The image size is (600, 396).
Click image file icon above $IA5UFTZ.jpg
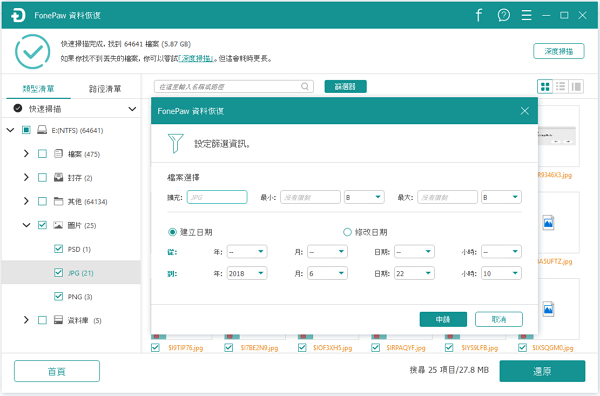[x=548, y=223]
